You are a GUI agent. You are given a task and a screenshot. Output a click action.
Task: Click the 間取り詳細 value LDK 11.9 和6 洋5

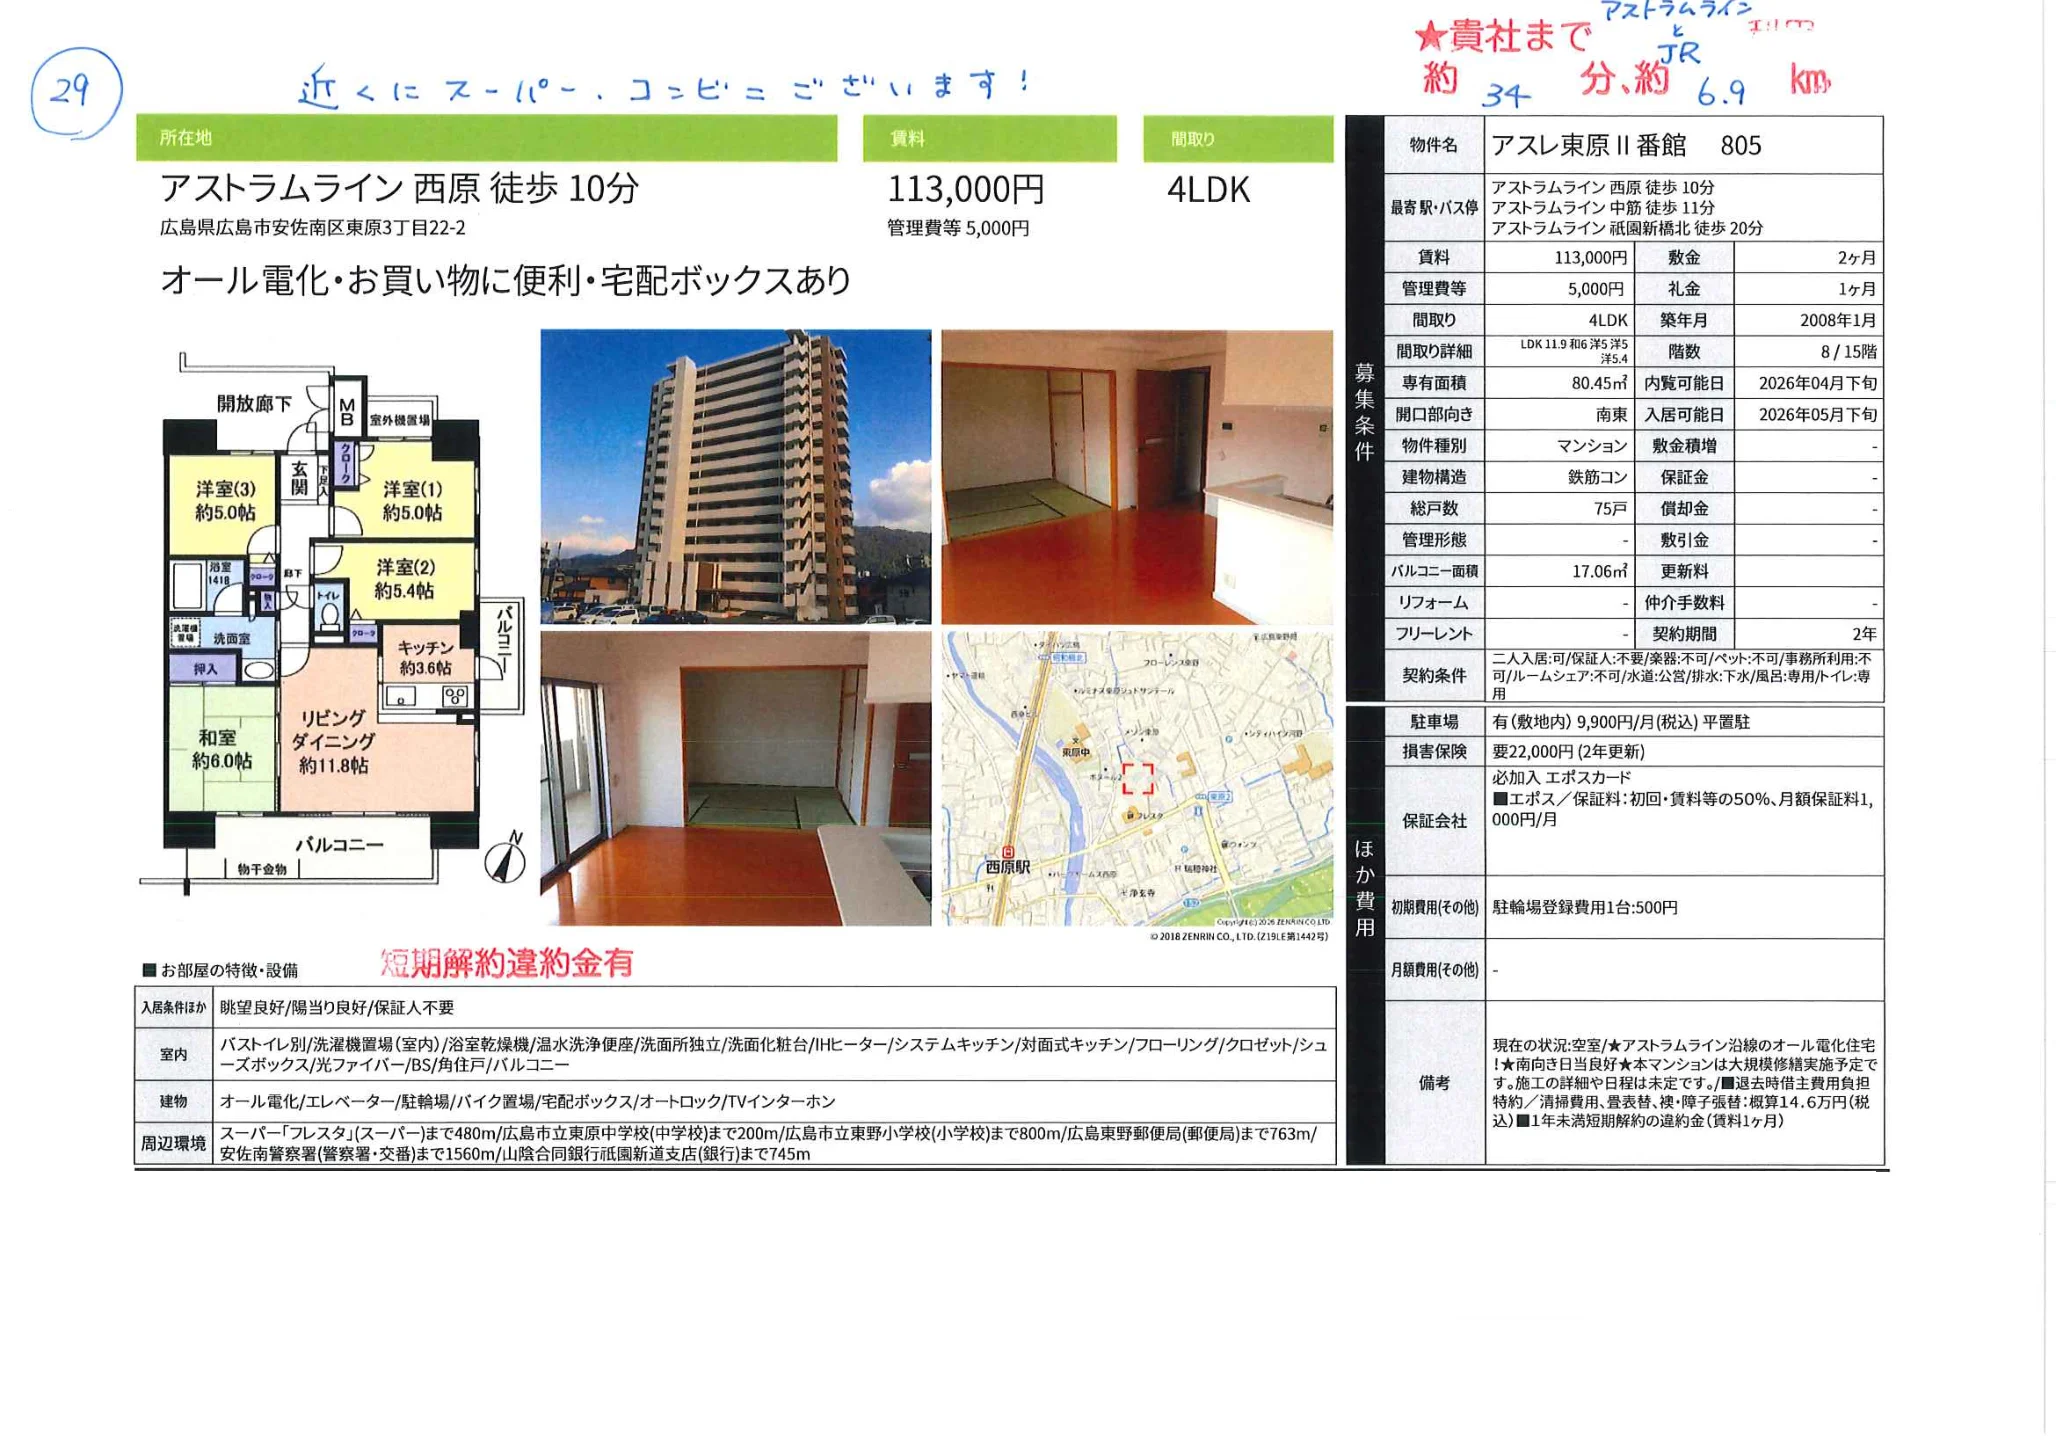click(x=1573, y=351)
